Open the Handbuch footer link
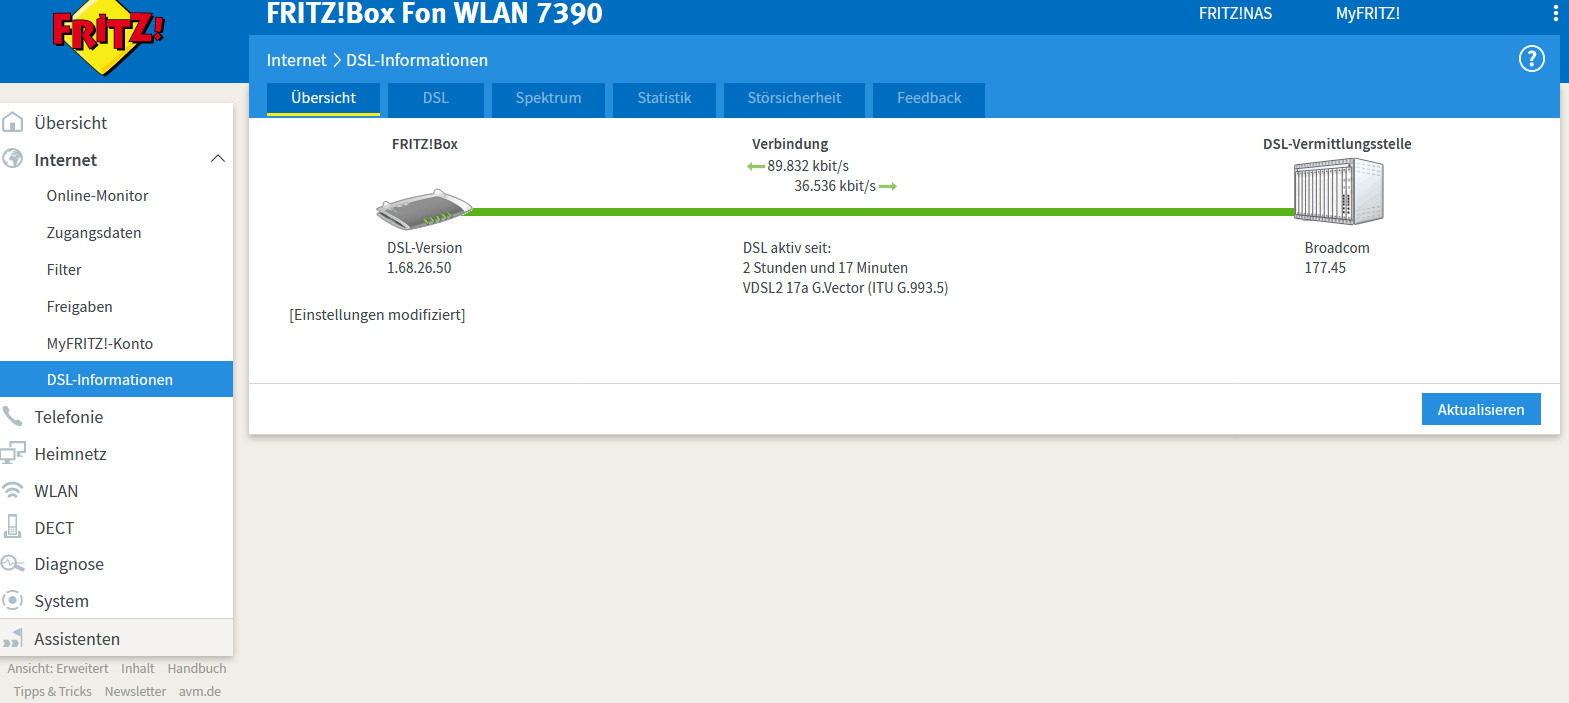 click(x=197, y=669)
